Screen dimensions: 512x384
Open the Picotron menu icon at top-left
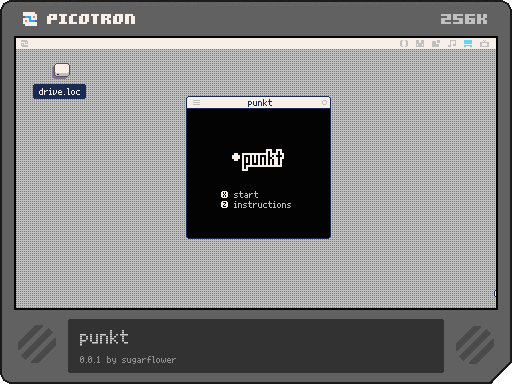[24, 44]
